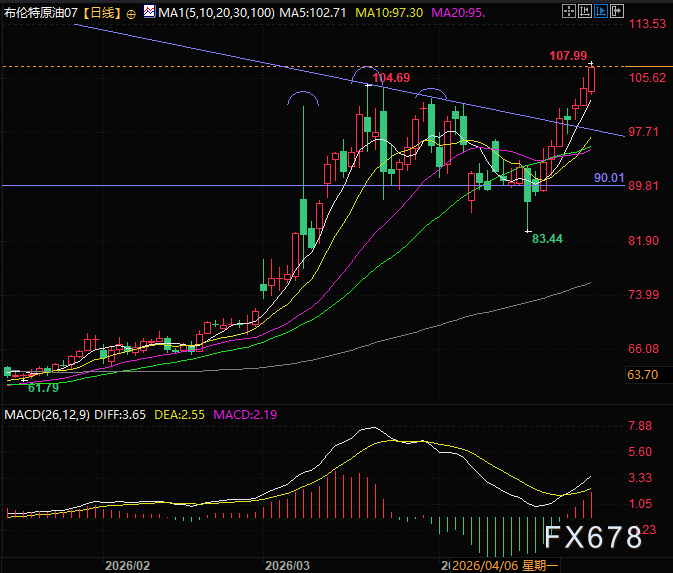
Task: Click the 107.99 high price marker
Action: [568, 56]
